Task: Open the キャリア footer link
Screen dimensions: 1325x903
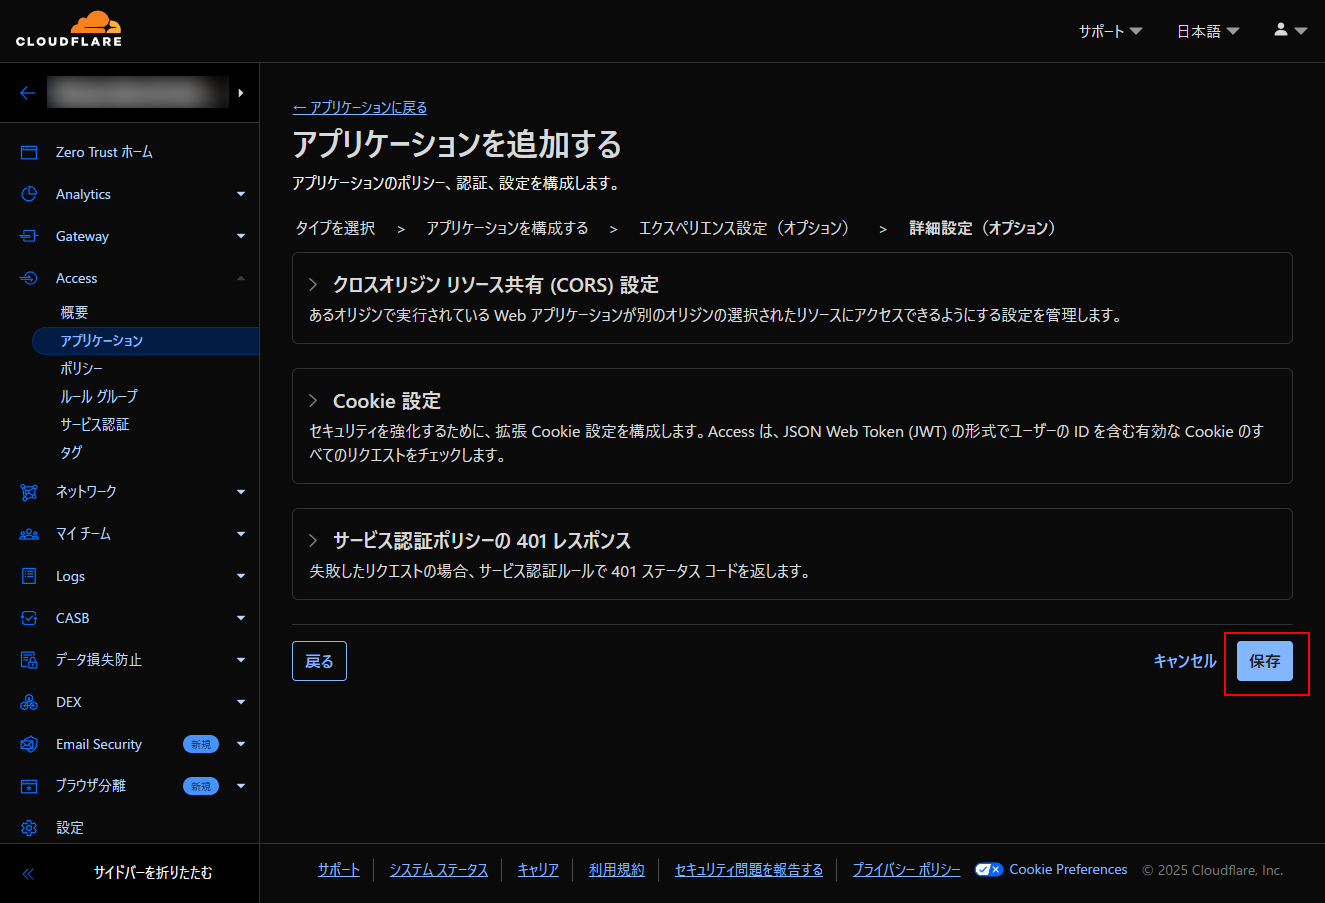Action: click(538, 870)
